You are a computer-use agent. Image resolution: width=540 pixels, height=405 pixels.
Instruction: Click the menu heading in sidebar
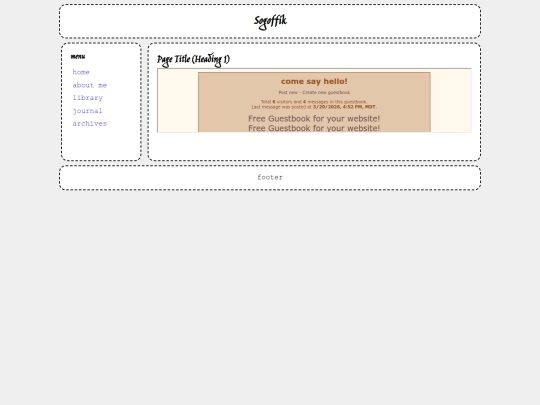(x=78, y=56)
